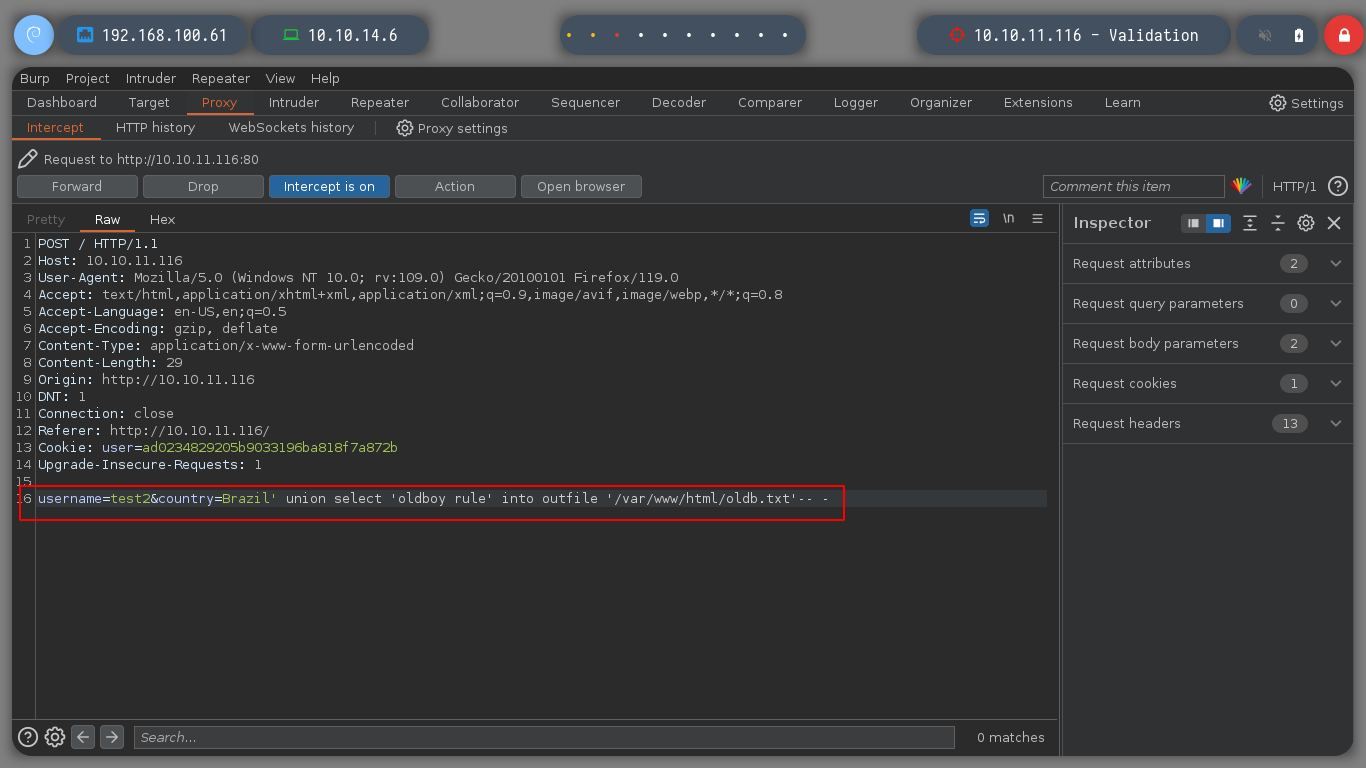Click the Content-Length: 29 header line

(x=110, y=363)
